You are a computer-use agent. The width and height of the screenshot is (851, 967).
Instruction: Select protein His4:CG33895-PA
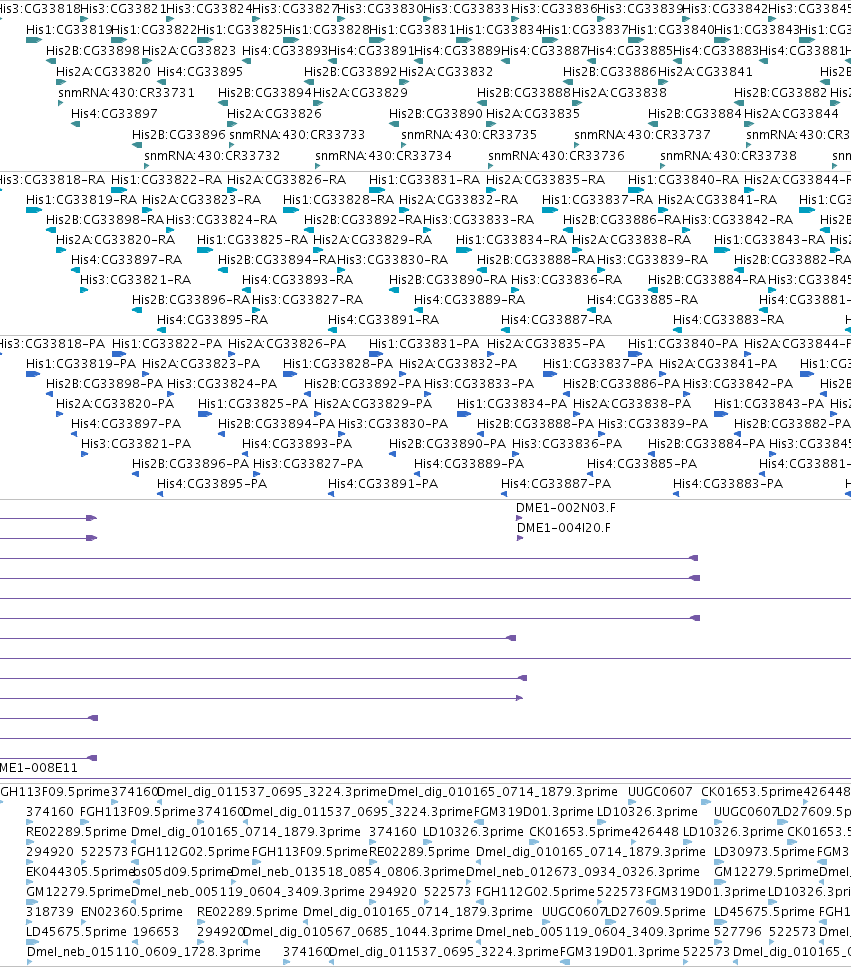[x=212, y=484]
